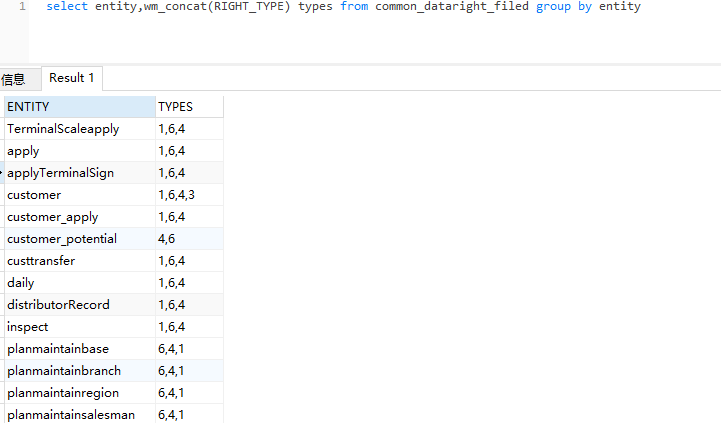Click the types value in distributorRecord row

click(189, 305)
